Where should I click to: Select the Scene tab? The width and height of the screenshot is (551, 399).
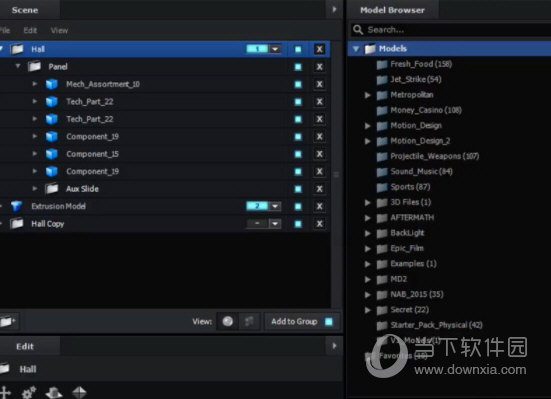click(x=25, y=10)
